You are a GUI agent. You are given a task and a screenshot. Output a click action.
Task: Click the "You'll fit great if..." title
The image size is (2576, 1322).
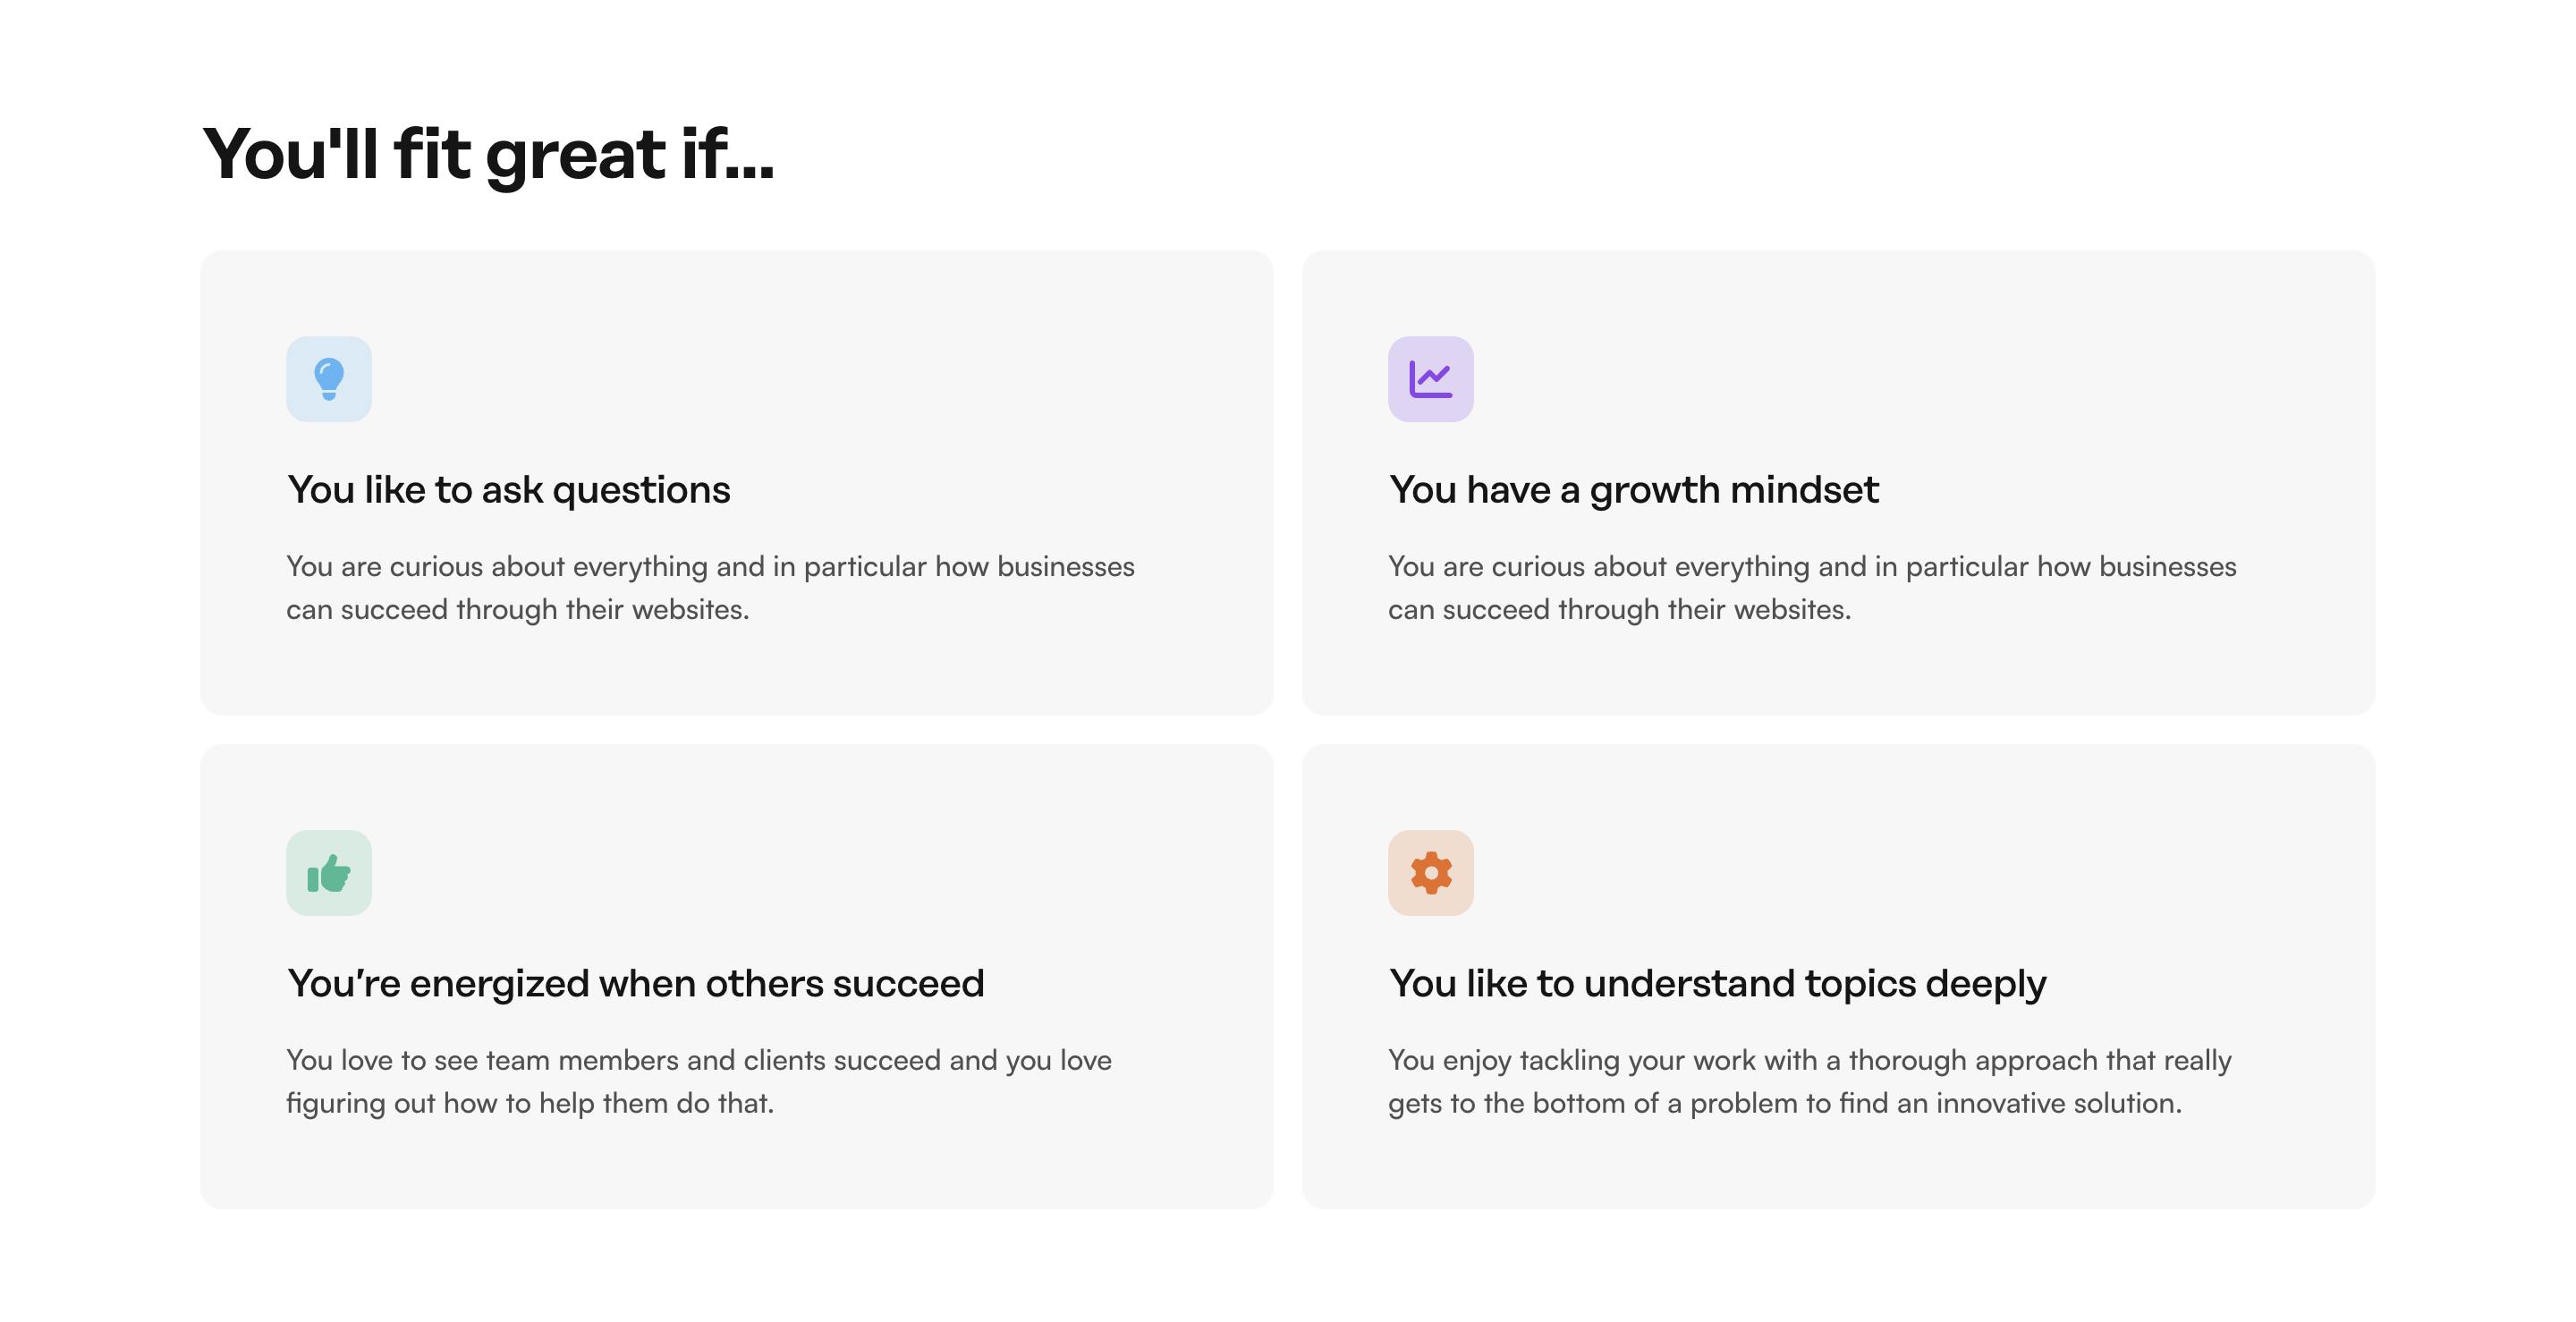(x=488, y=155)
